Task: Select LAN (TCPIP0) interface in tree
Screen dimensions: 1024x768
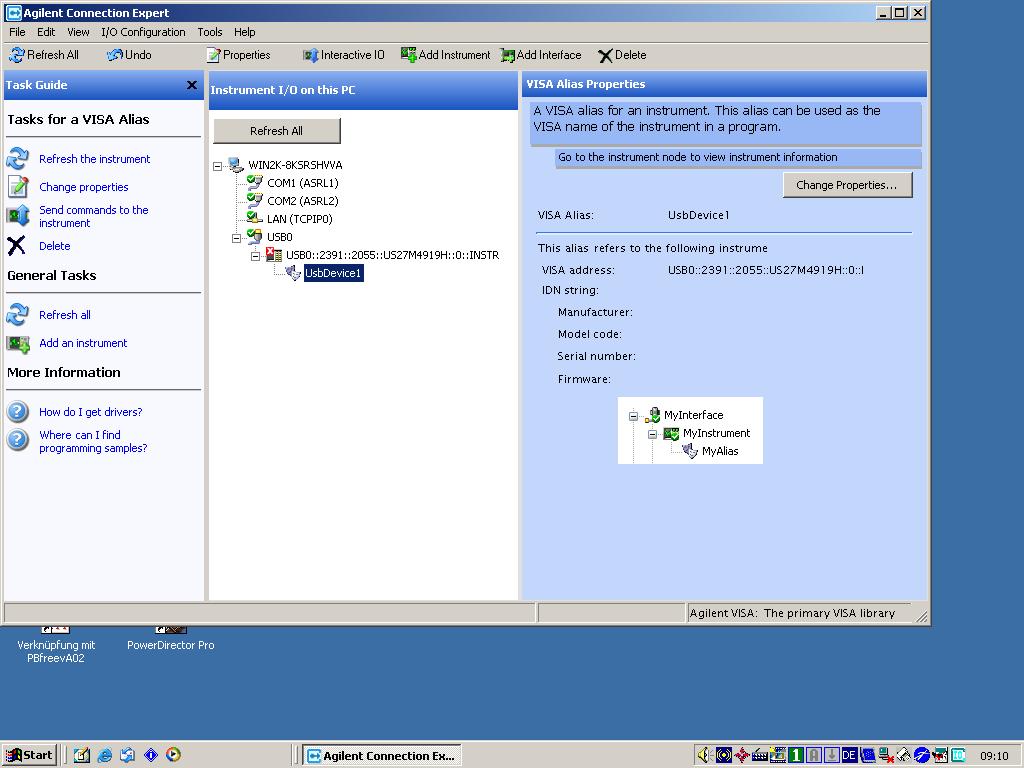Action: coord(299,219)
